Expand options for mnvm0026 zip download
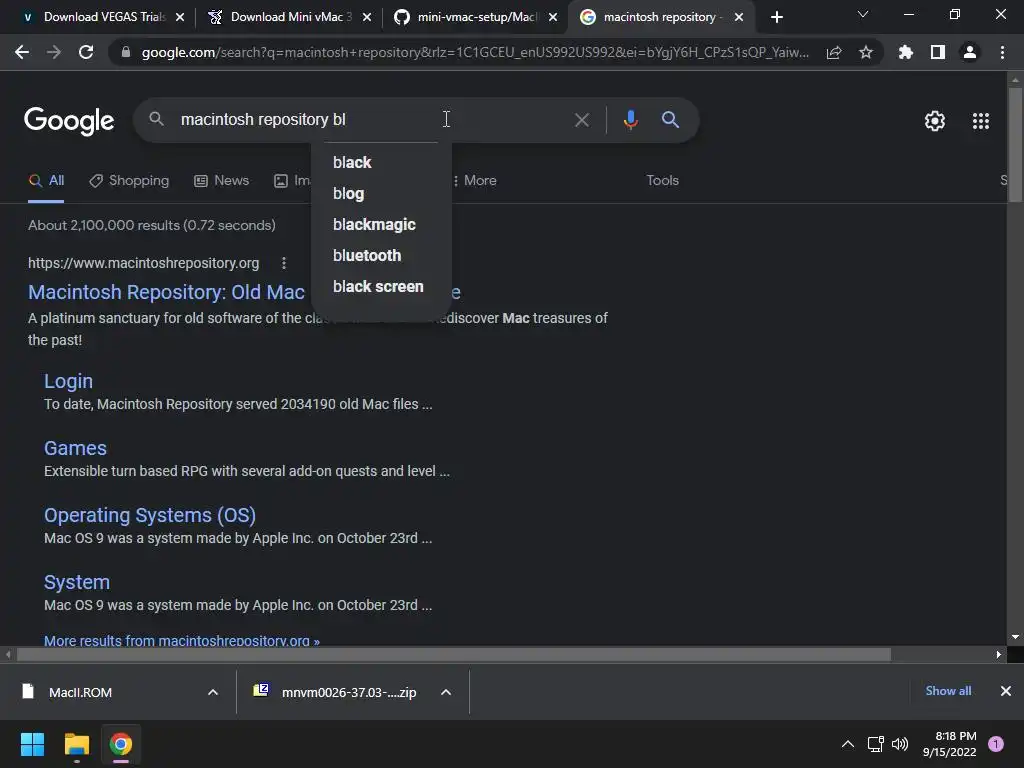The image size is (1024, 768). coord(446,692)
